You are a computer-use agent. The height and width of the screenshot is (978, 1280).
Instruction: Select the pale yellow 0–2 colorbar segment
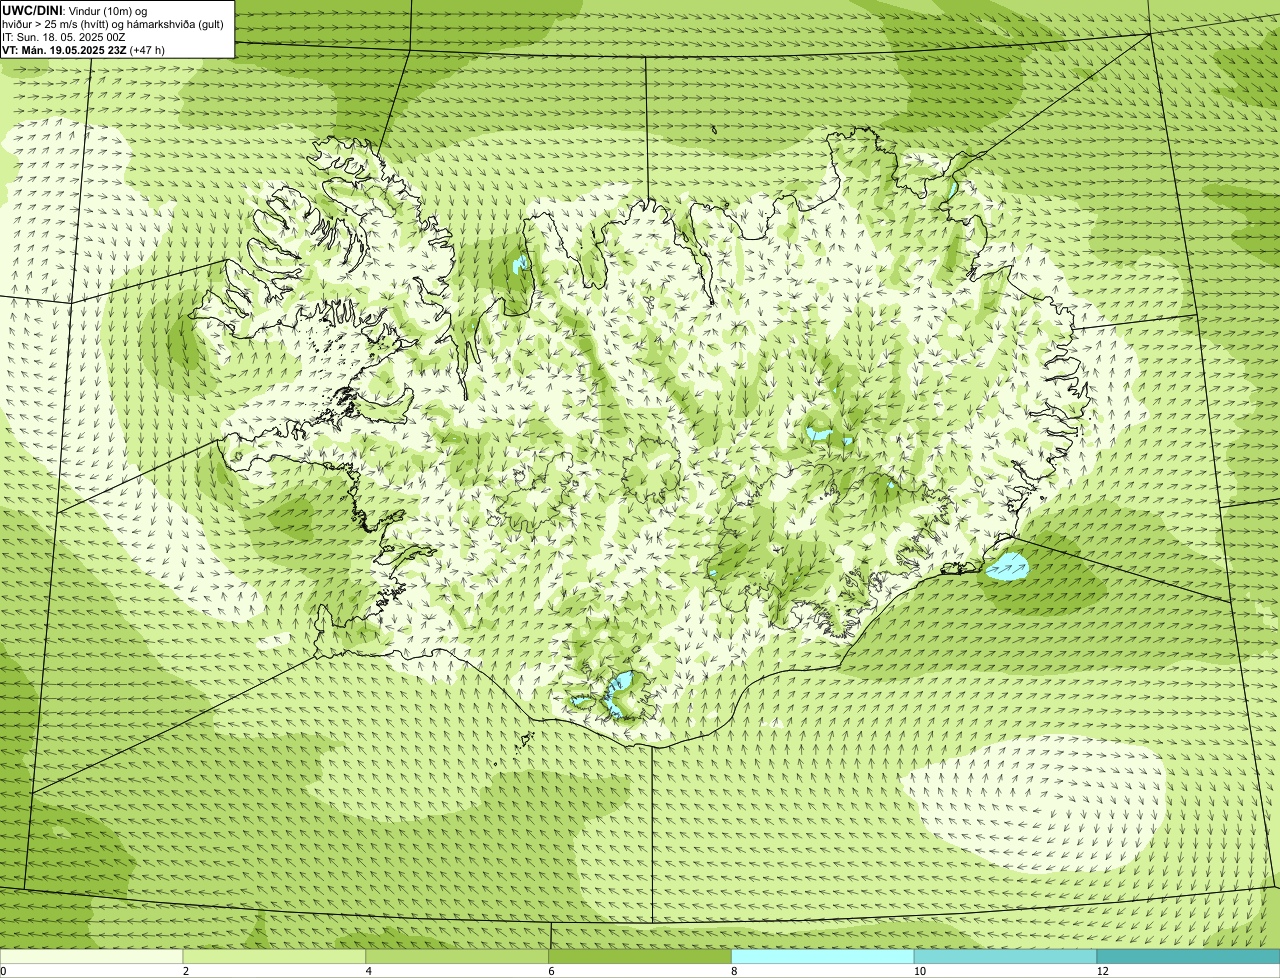92,956
